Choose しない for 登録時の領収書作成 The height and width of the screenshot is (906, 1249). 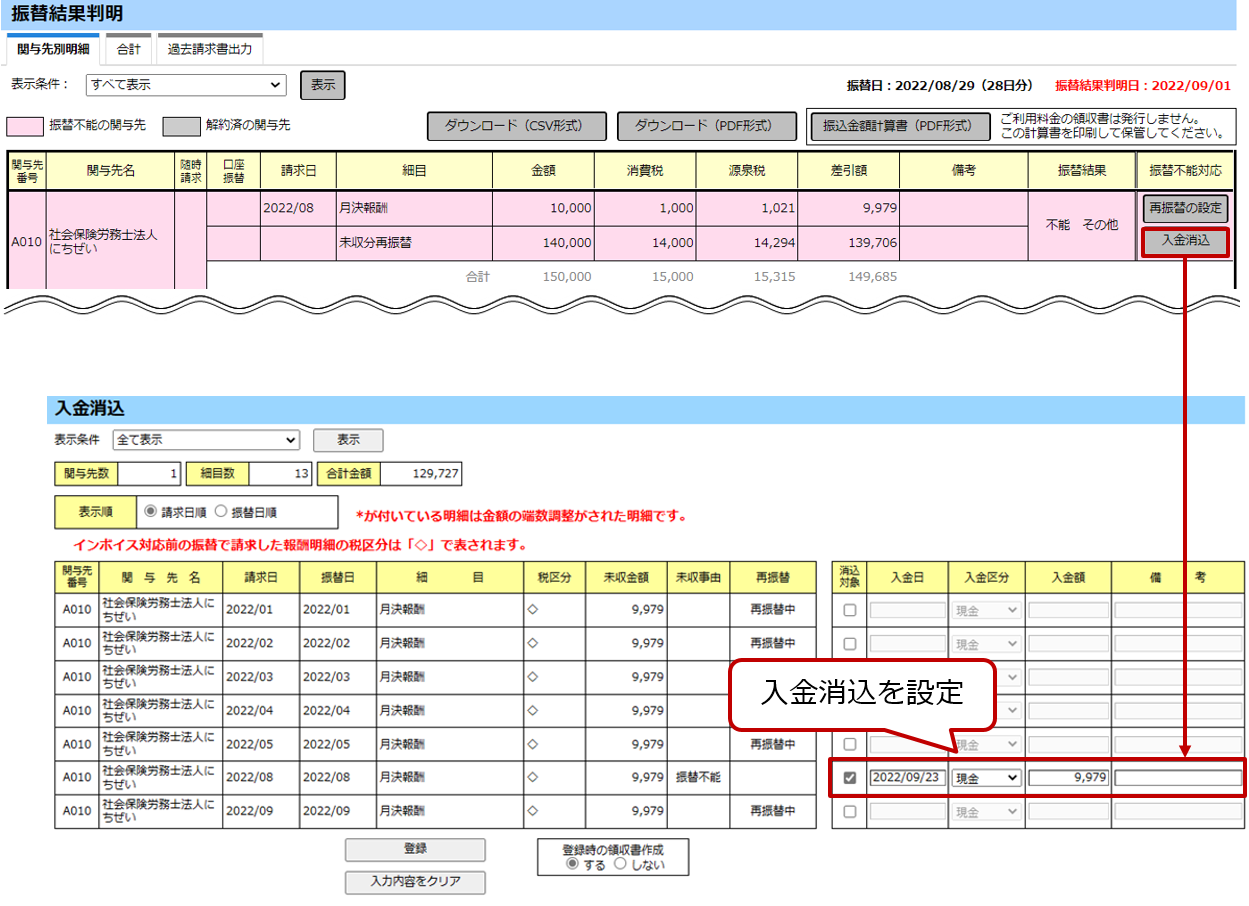point(620,865)
